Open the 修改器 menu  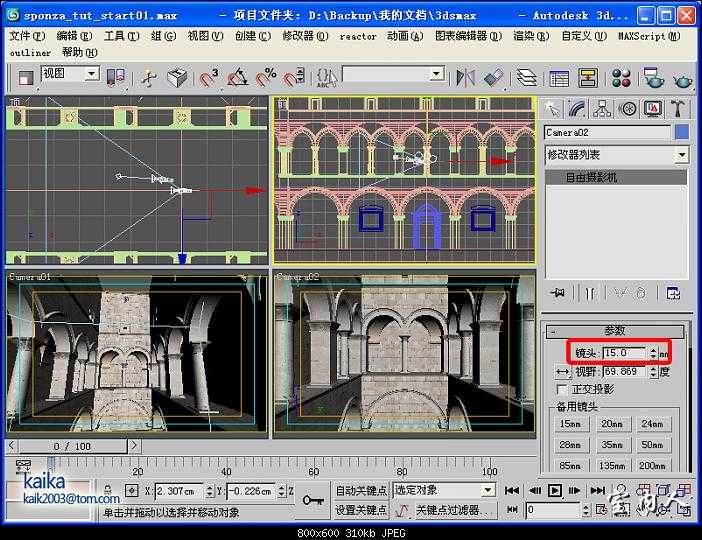305,36
